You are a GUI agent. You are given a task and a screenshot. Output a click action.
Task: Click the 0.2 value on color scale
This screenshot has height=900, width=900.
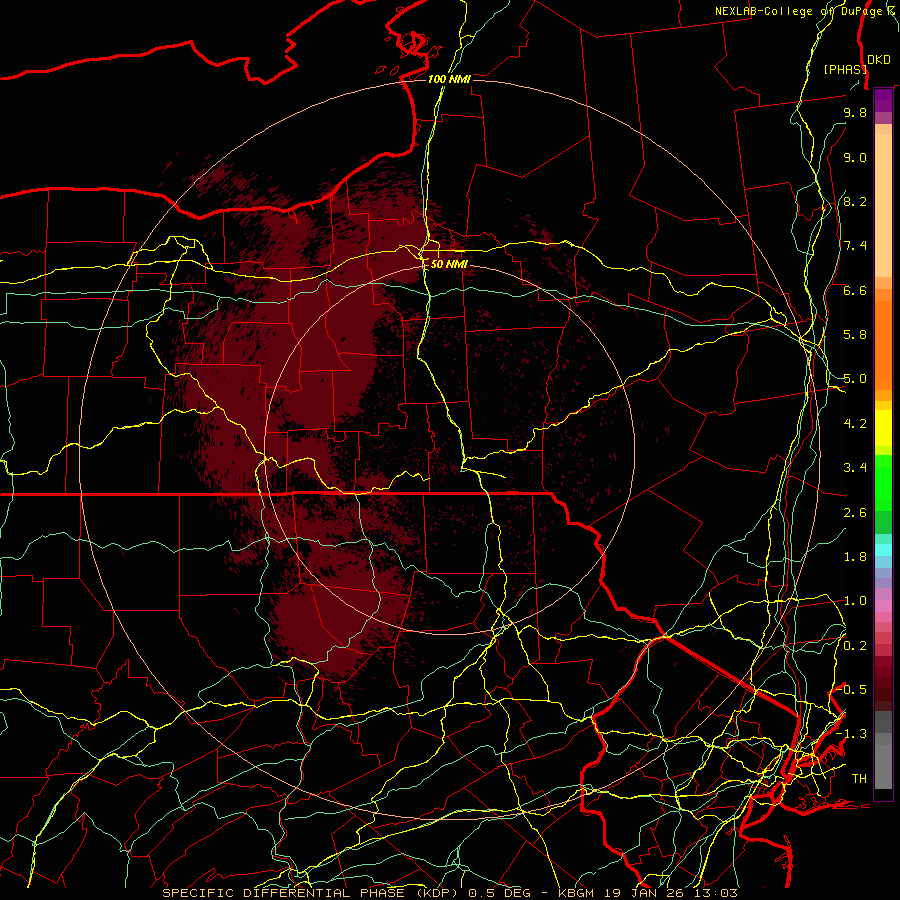pyautogui.click(x=855, y=646)
